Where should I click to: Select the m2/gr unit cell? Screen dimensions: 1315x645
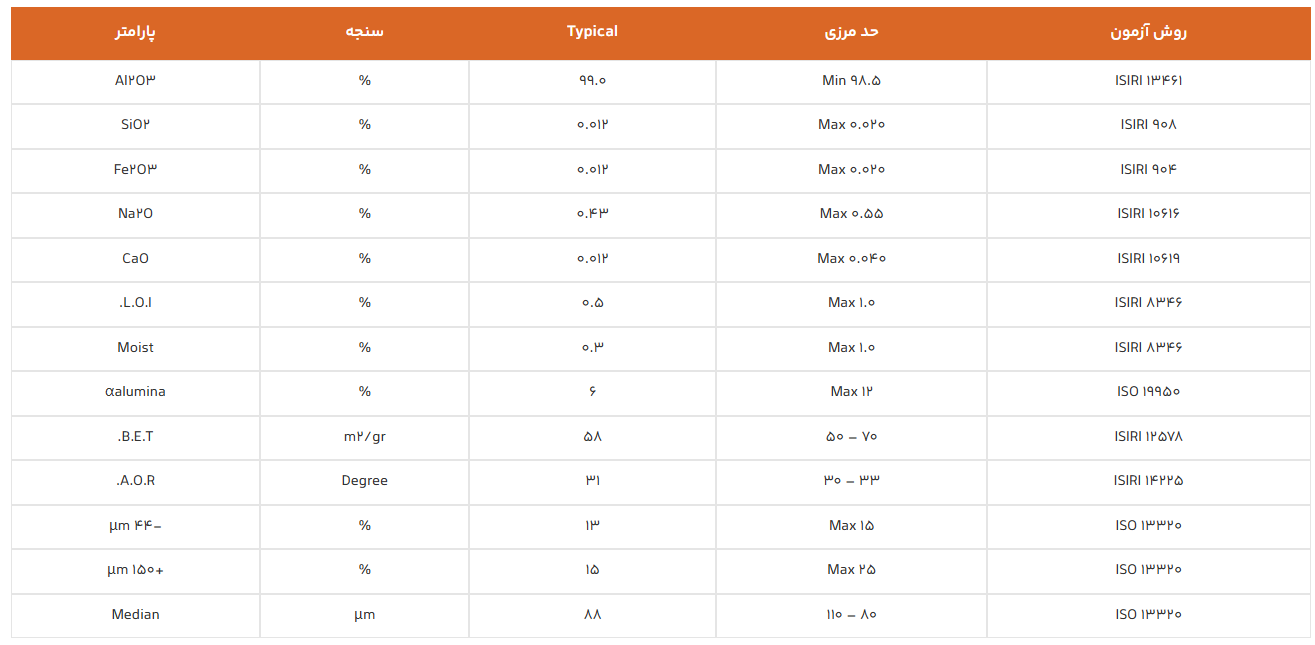tap(364, 436)
